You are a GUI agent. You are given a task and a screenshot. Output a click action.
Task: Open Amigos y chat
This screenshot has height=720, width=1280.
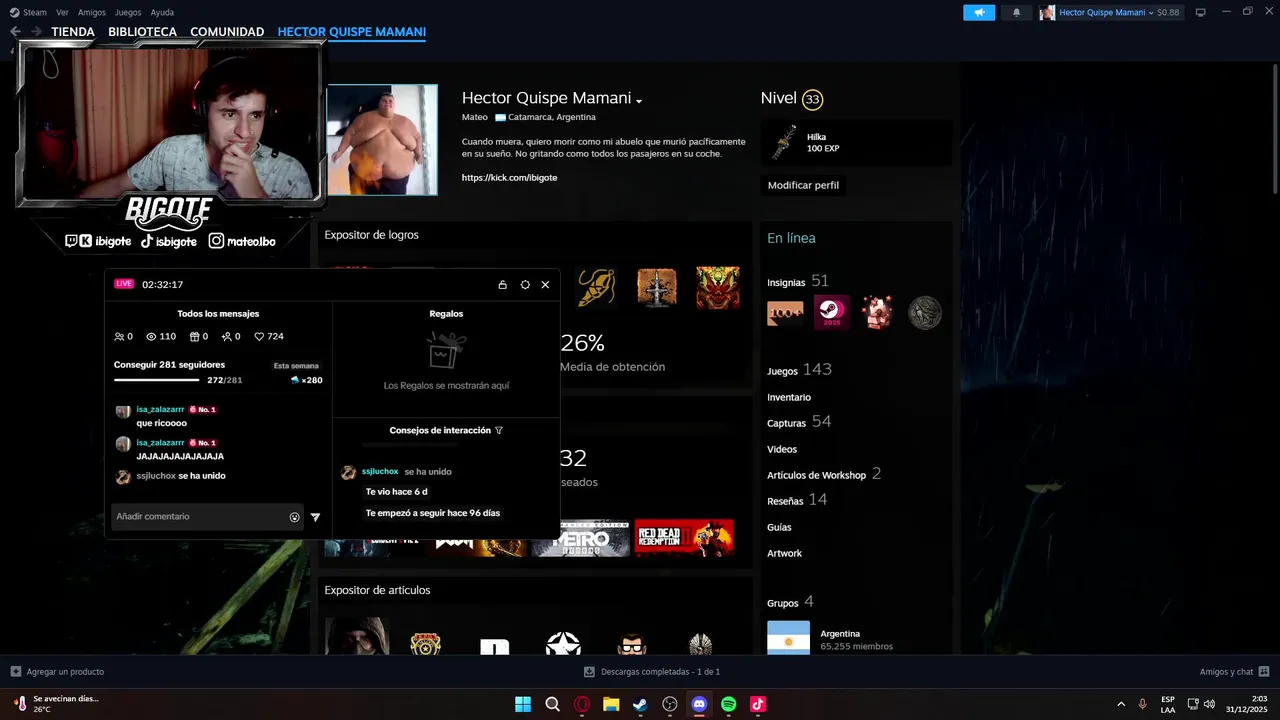click(x=1234, y=672)
